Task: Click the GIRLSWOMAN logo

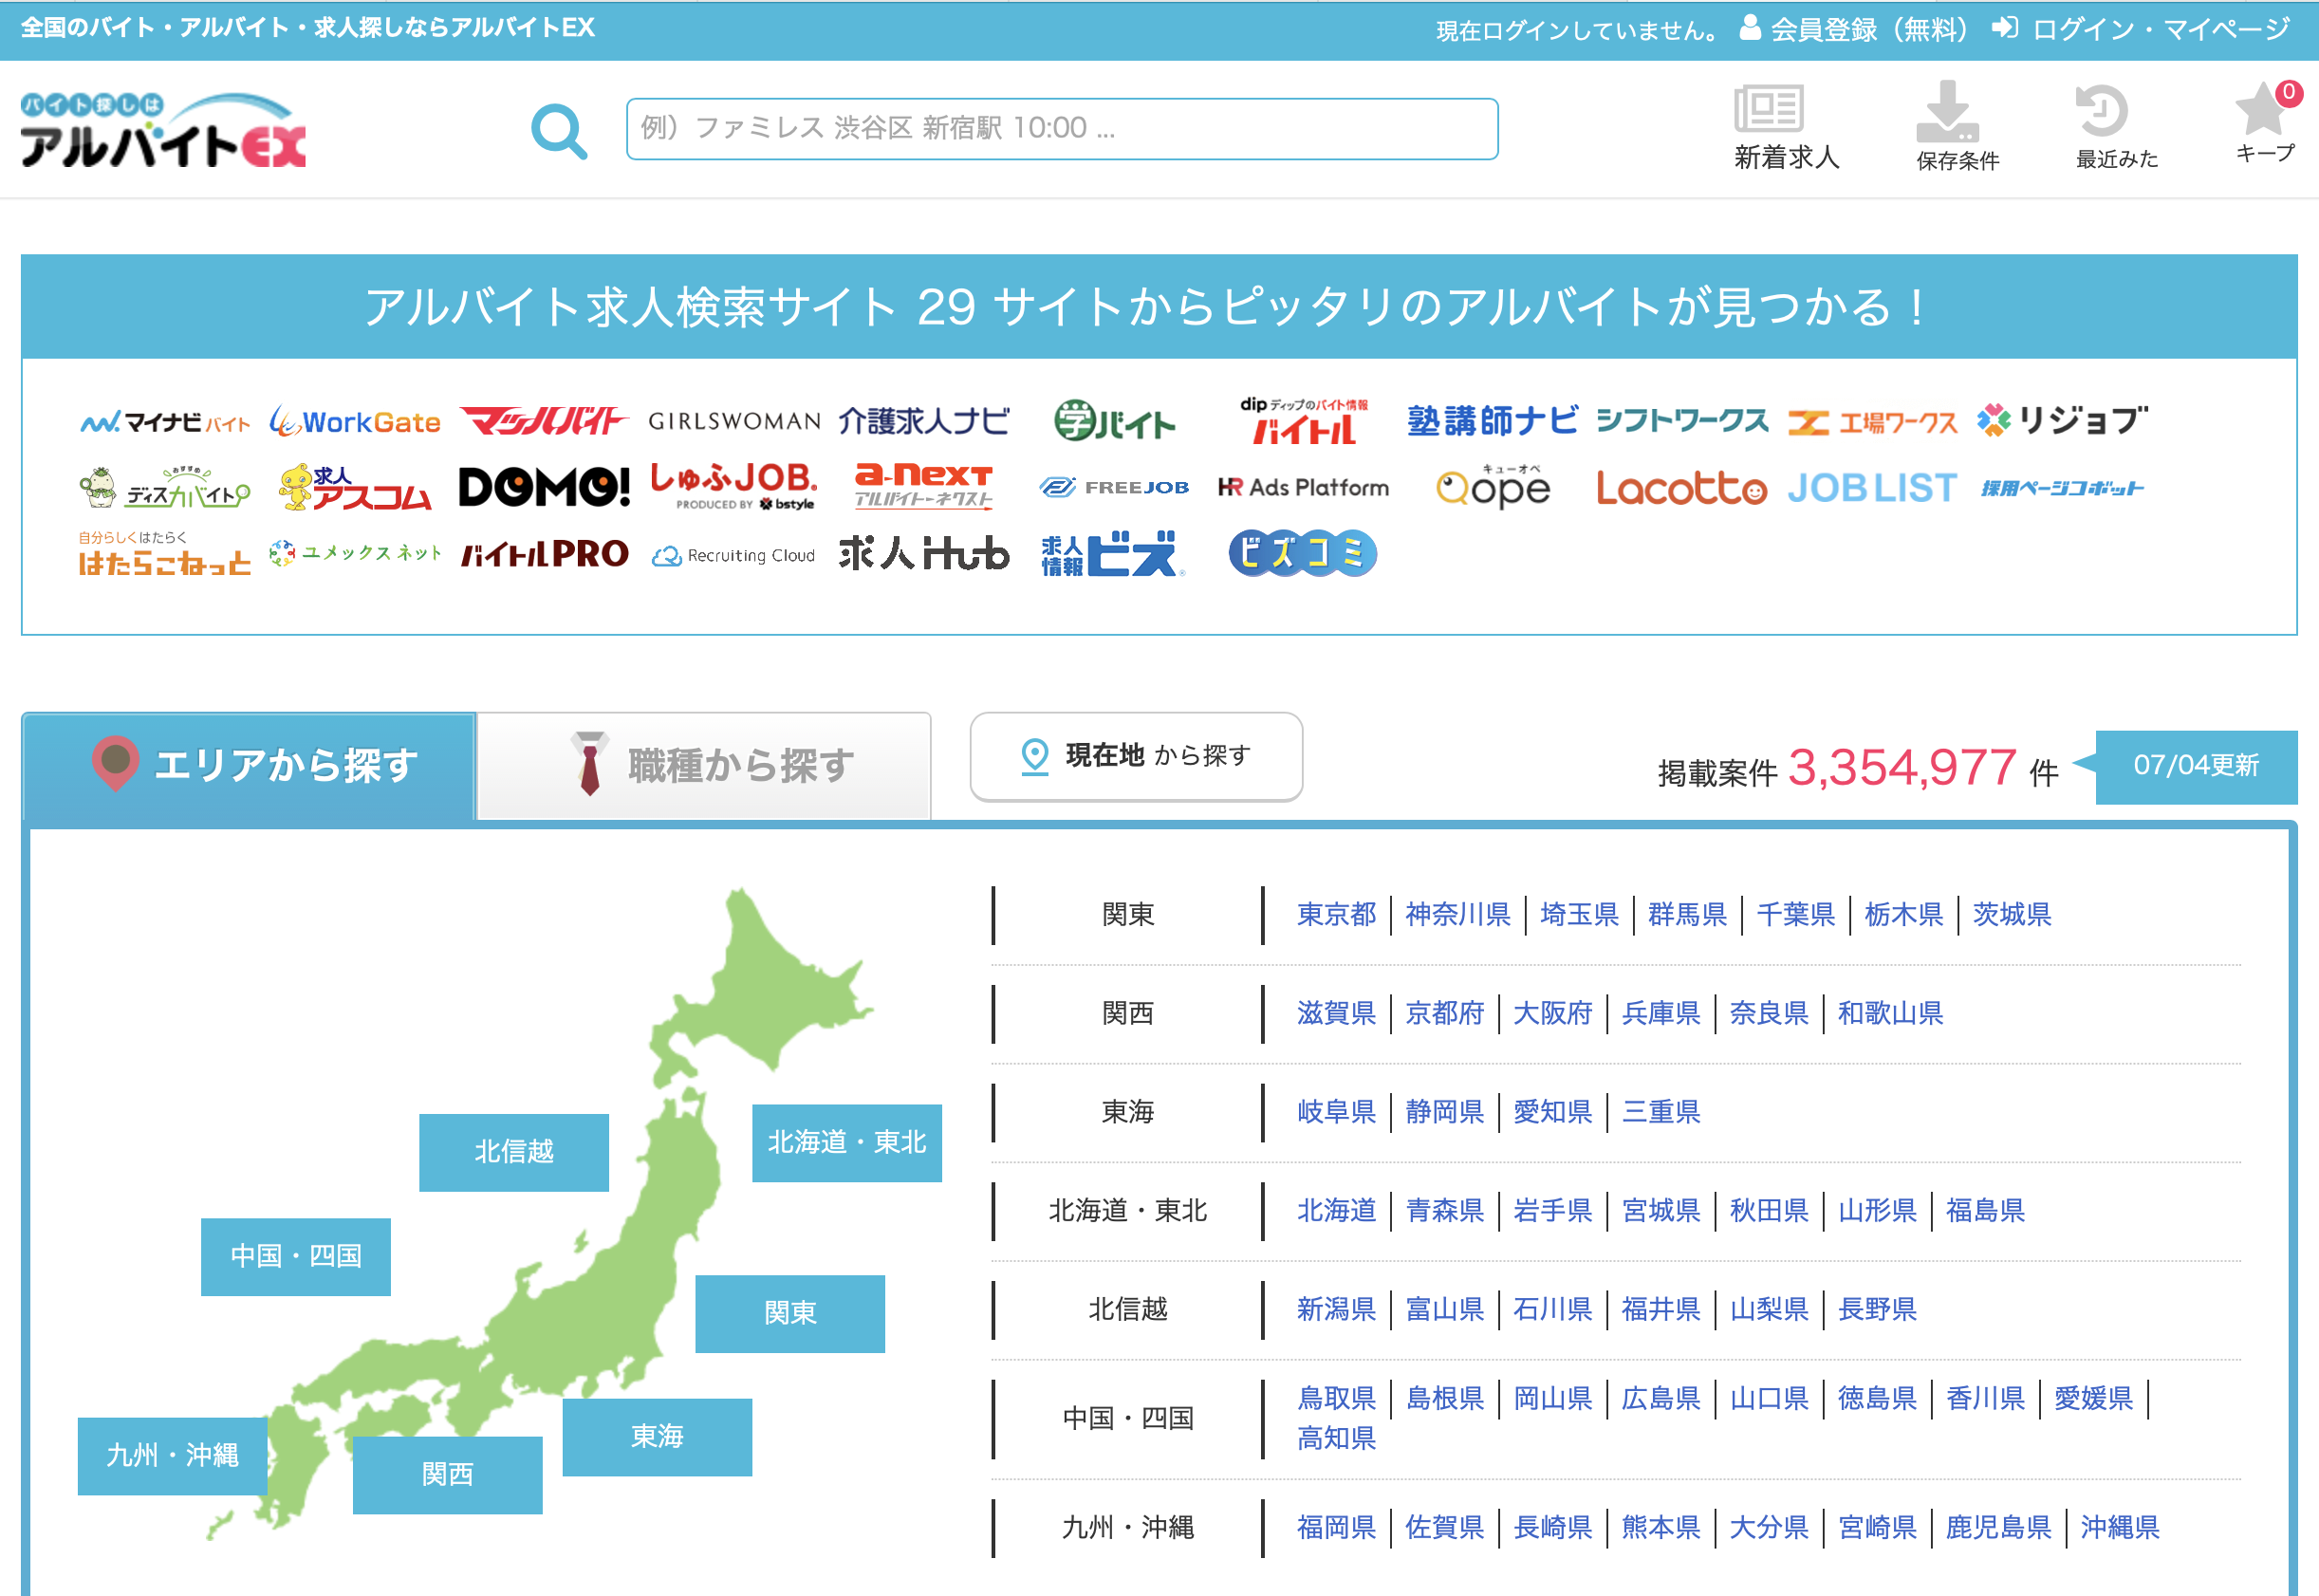Action: 734,421
